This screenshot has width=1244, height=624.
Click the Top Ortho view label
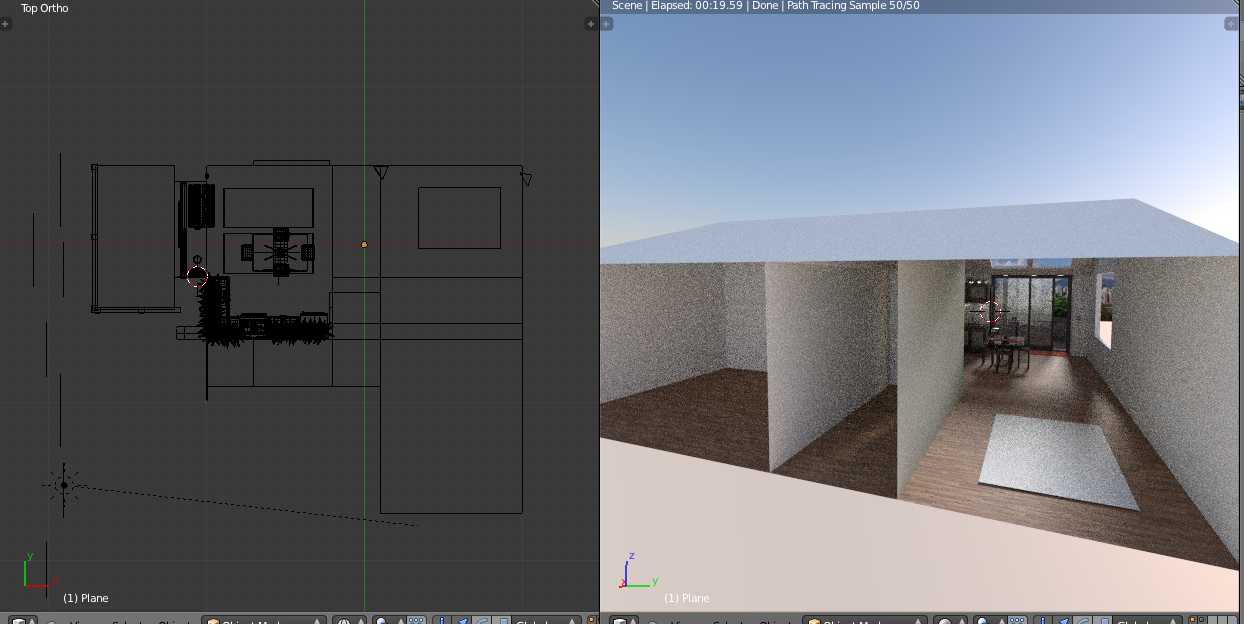[45, 8]
